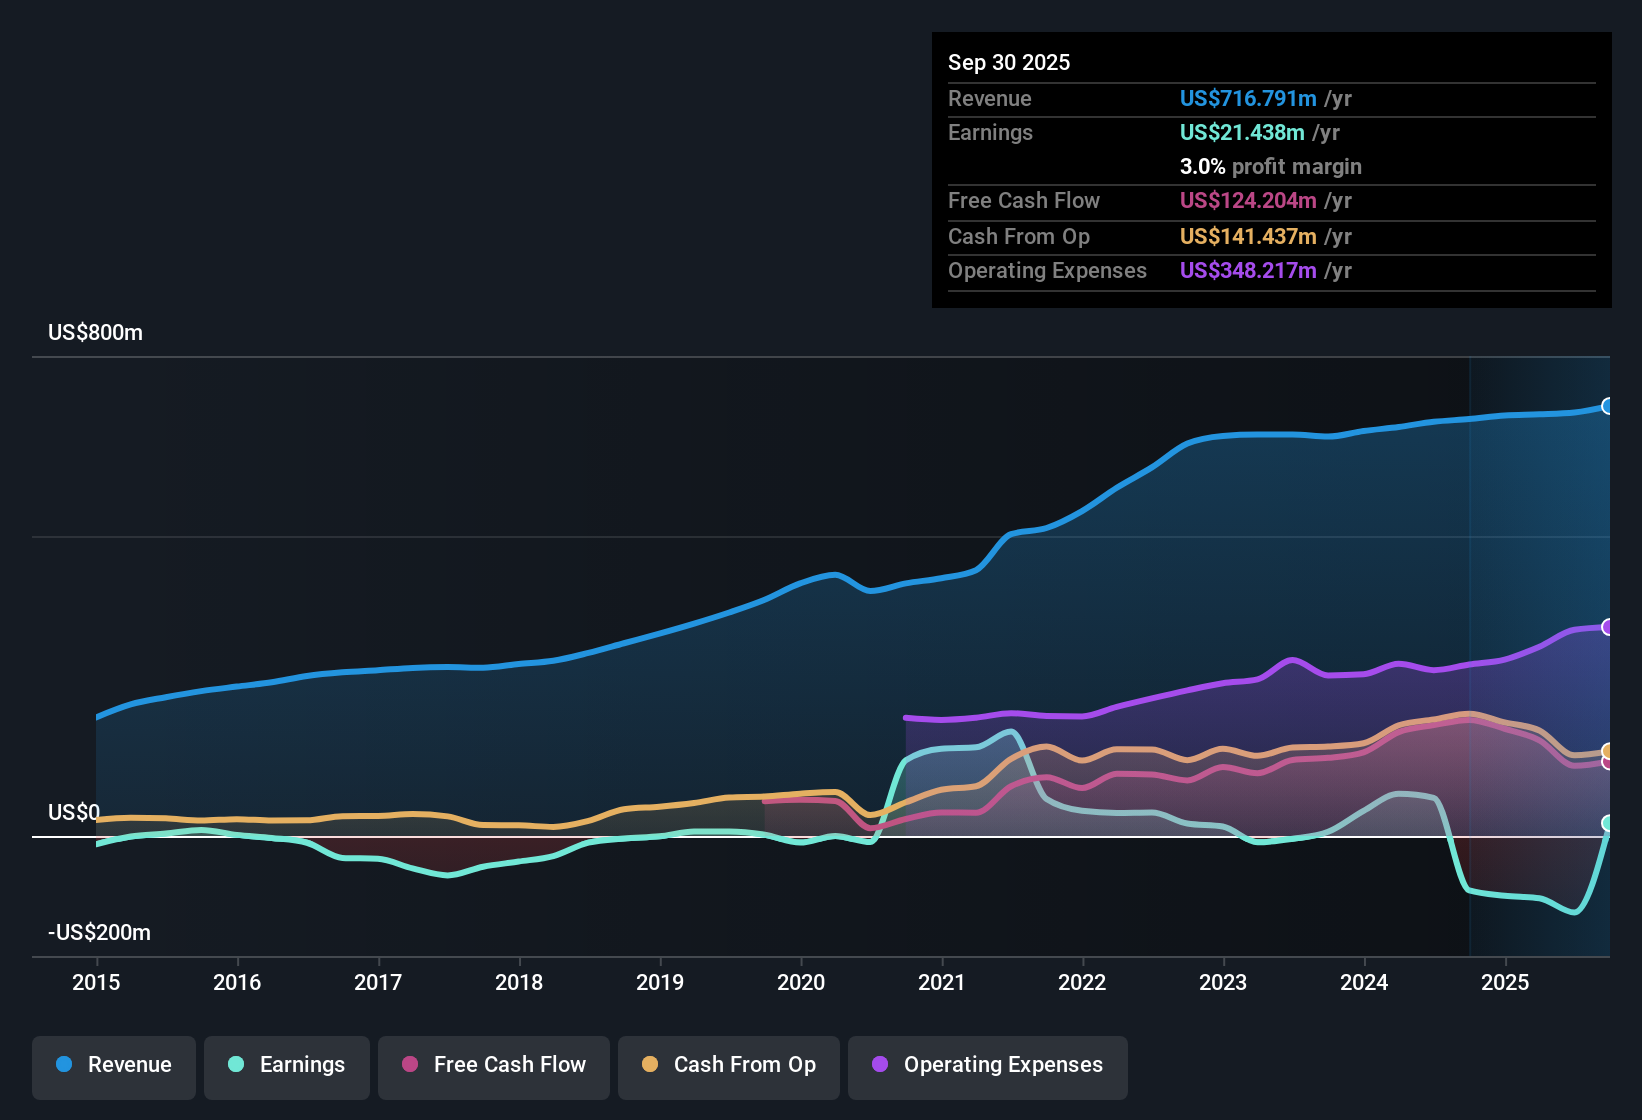Select the Revenue endpoint marker on the chart
Image resolution: width=1642 pixels, height=1120 pixels.
[1607, 406]
